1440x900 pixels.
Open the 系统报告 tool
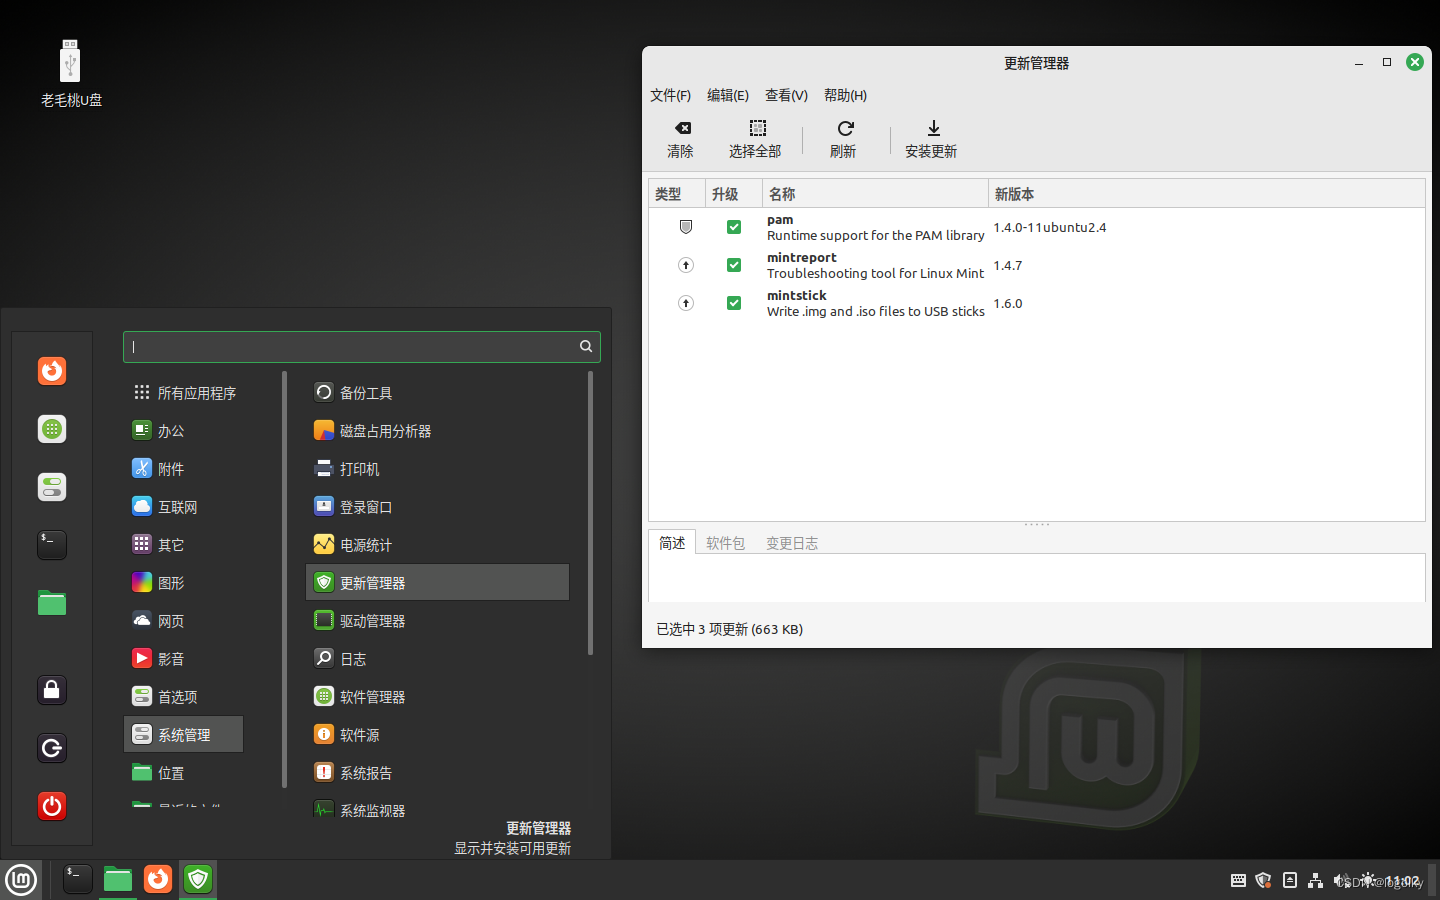pos(364,772)
